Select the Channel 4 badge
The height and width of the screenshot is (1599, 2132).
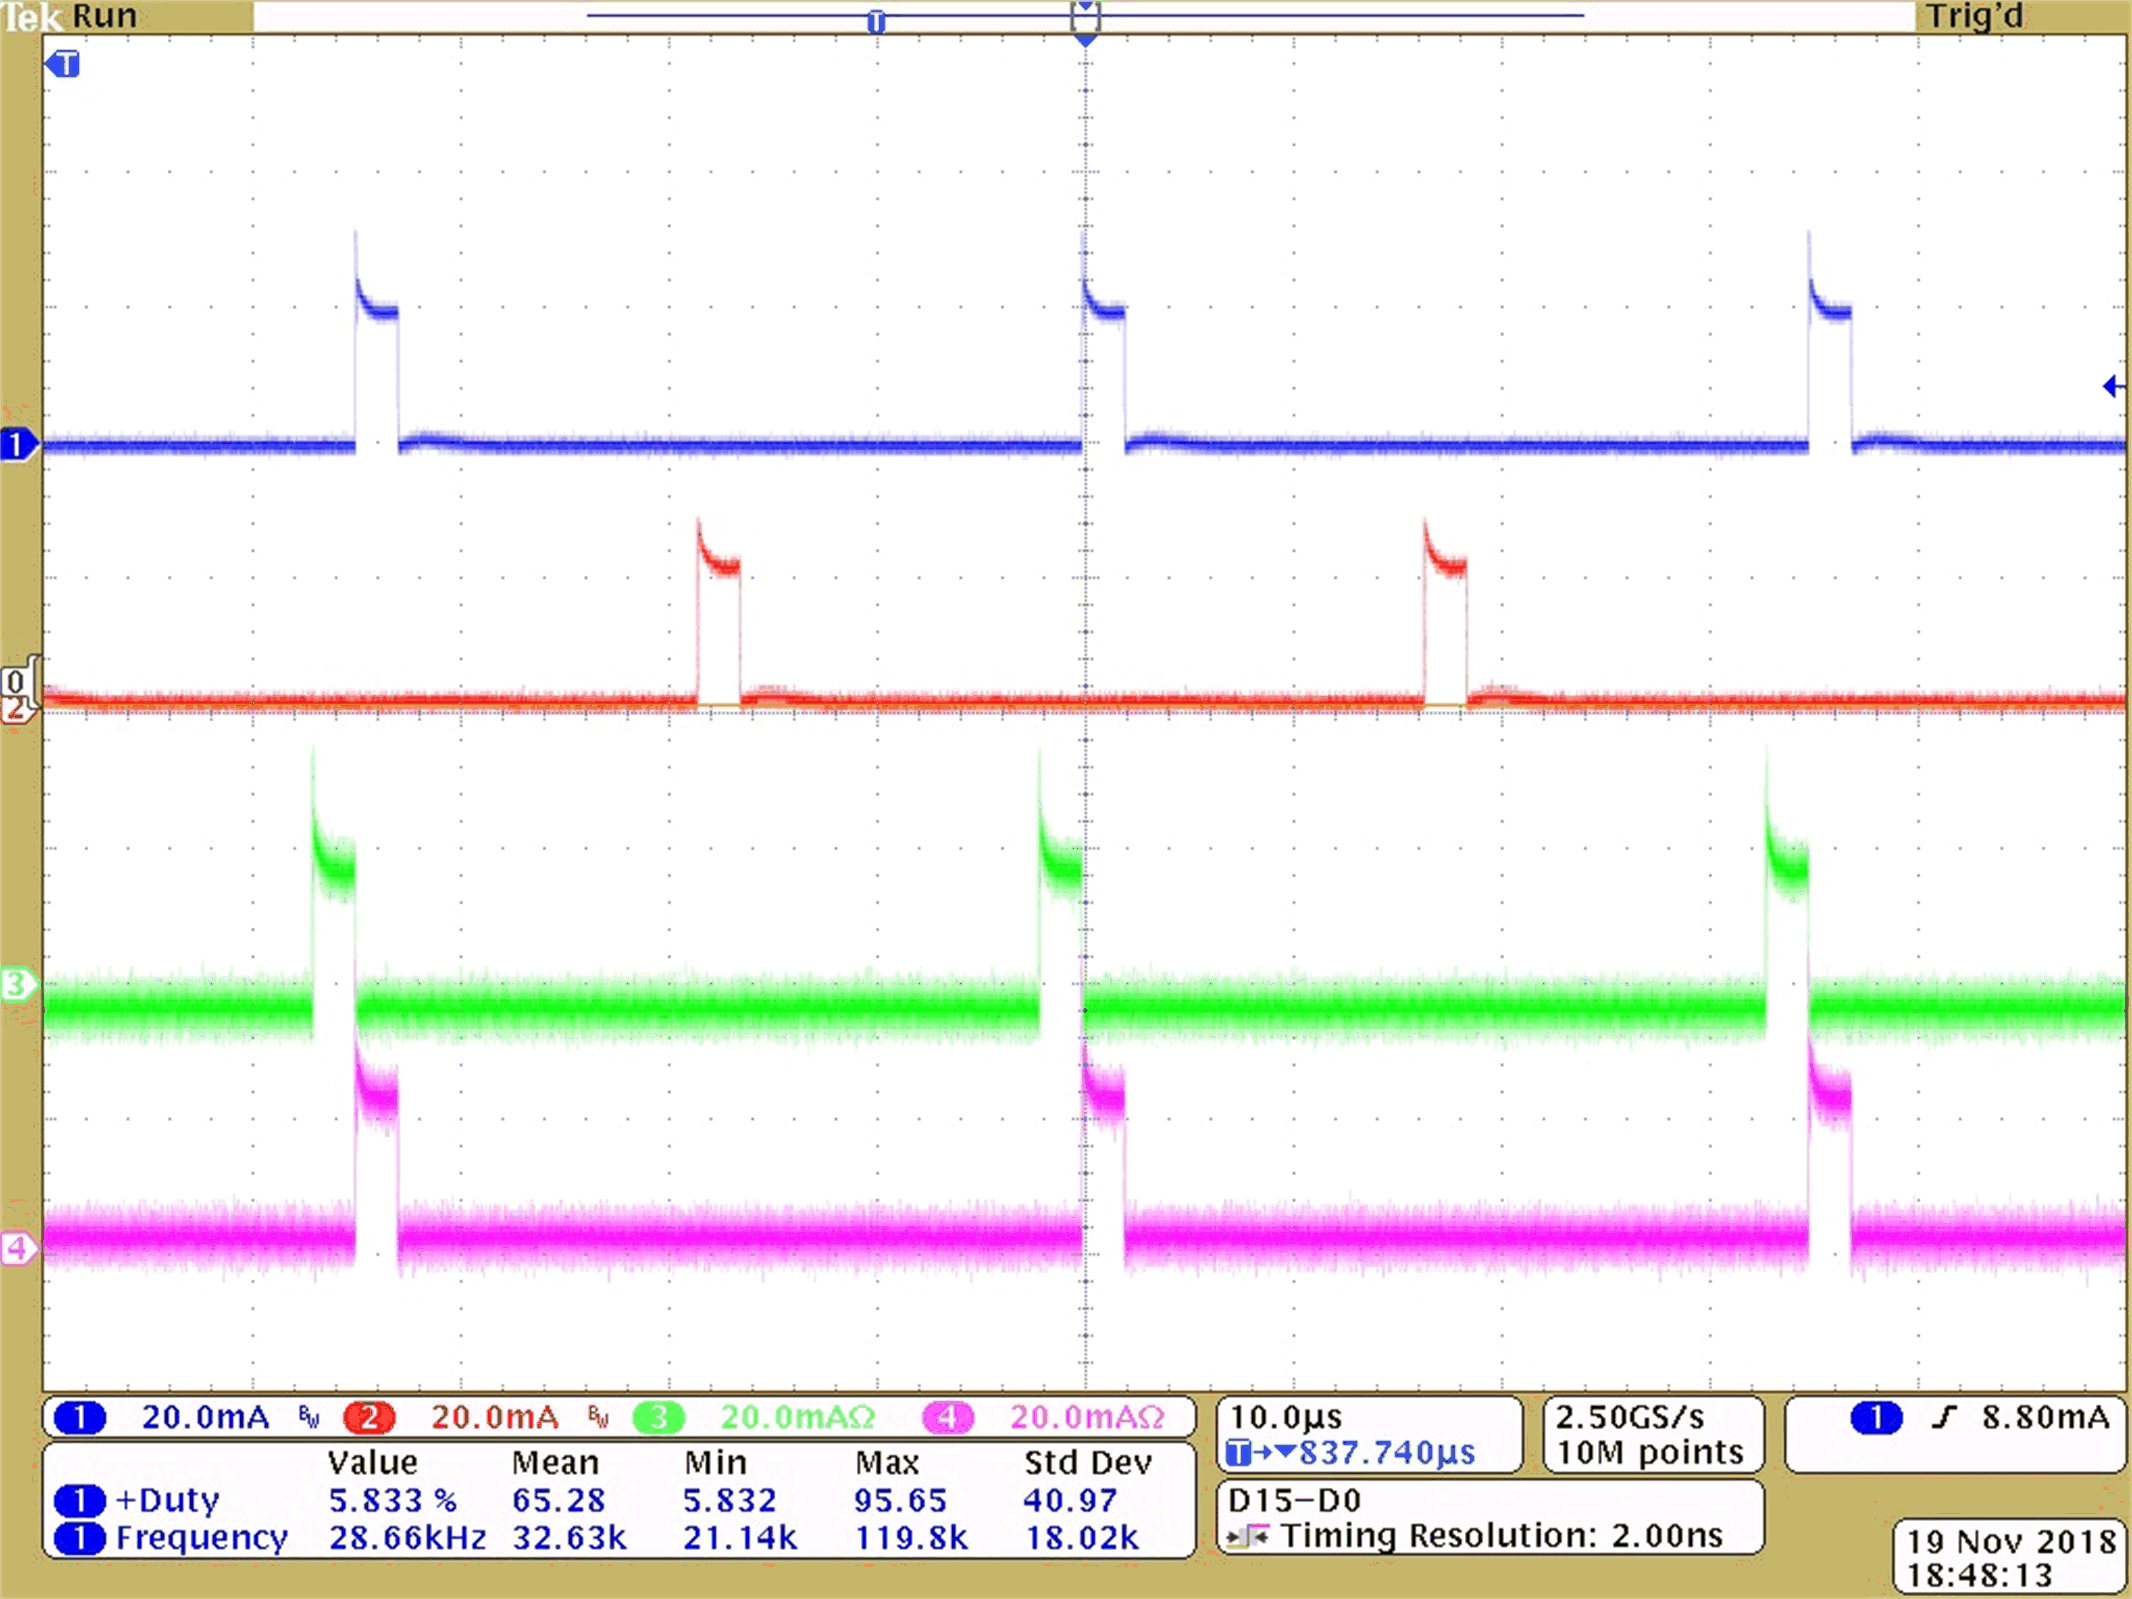(948, 1416)
